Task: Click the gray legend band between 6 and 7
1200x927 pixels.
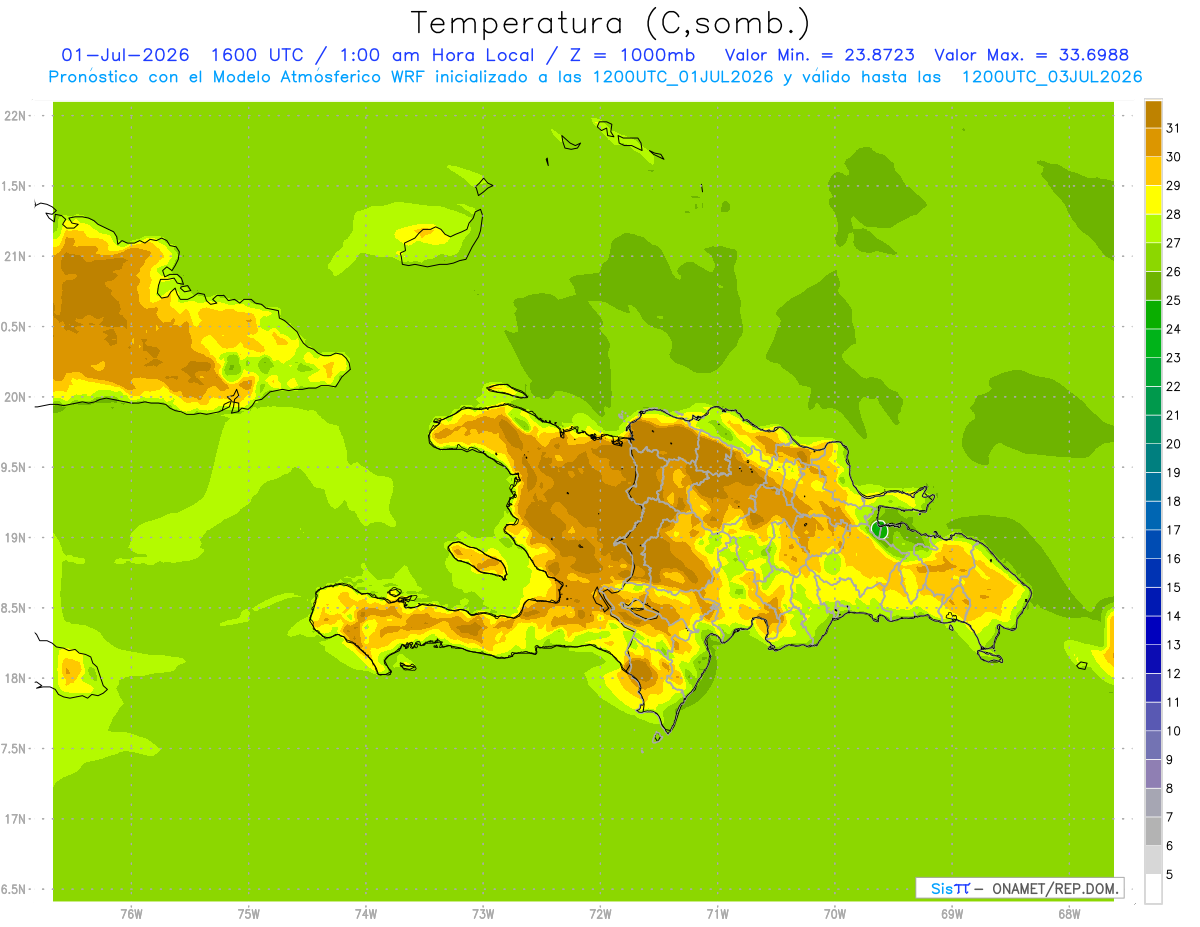Action: 1153,831
